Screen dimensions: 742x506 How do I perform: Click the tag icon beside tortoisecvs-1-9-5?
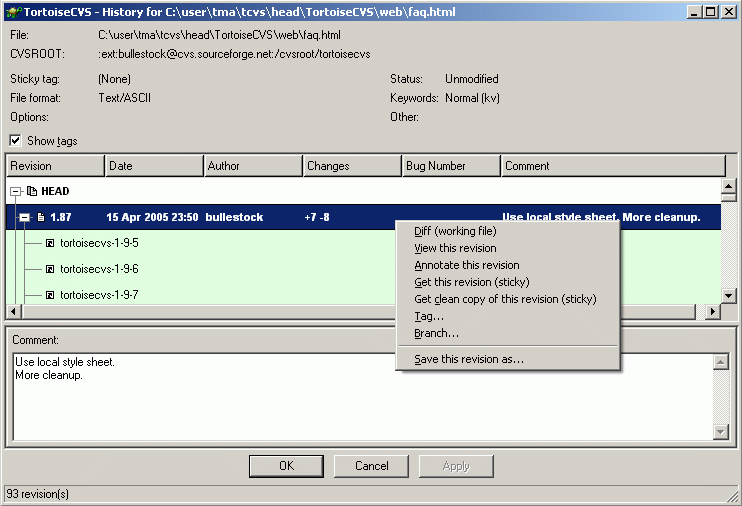[x=50, y=243]
